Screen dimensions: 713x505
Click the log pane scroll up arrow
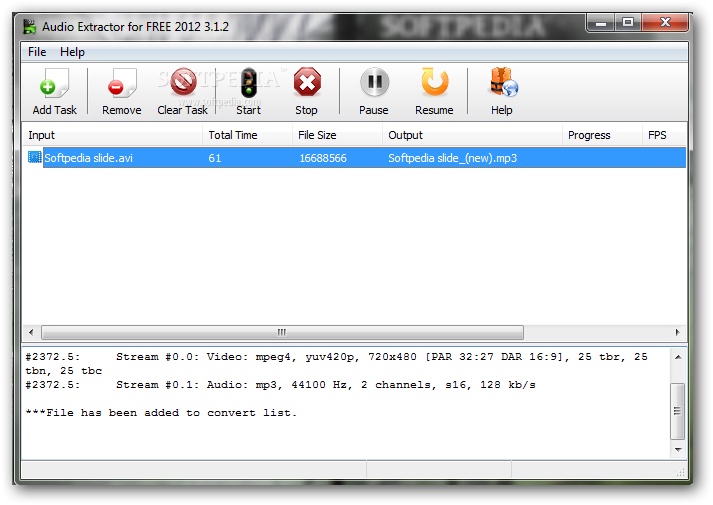(x=678, y=357)
